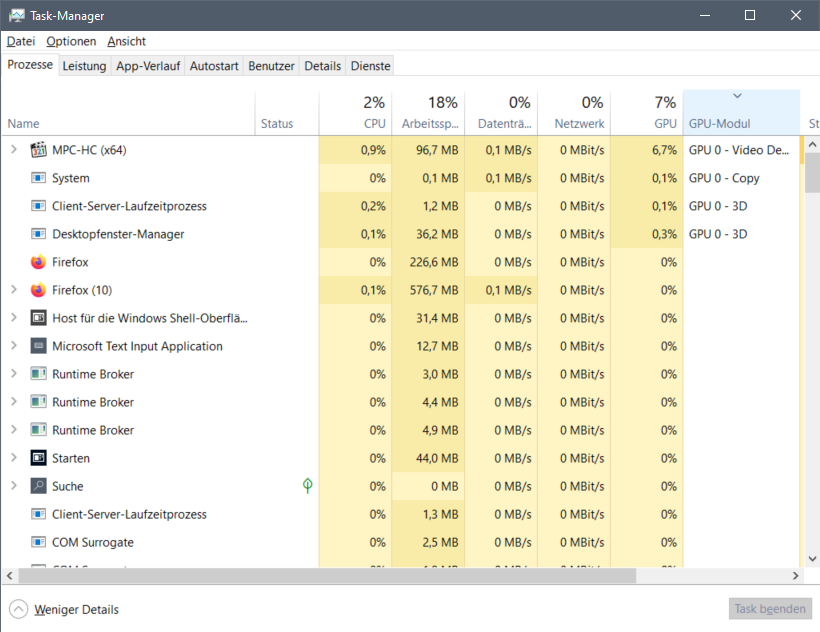Switch to the Details tab

(x=323, y=66)
